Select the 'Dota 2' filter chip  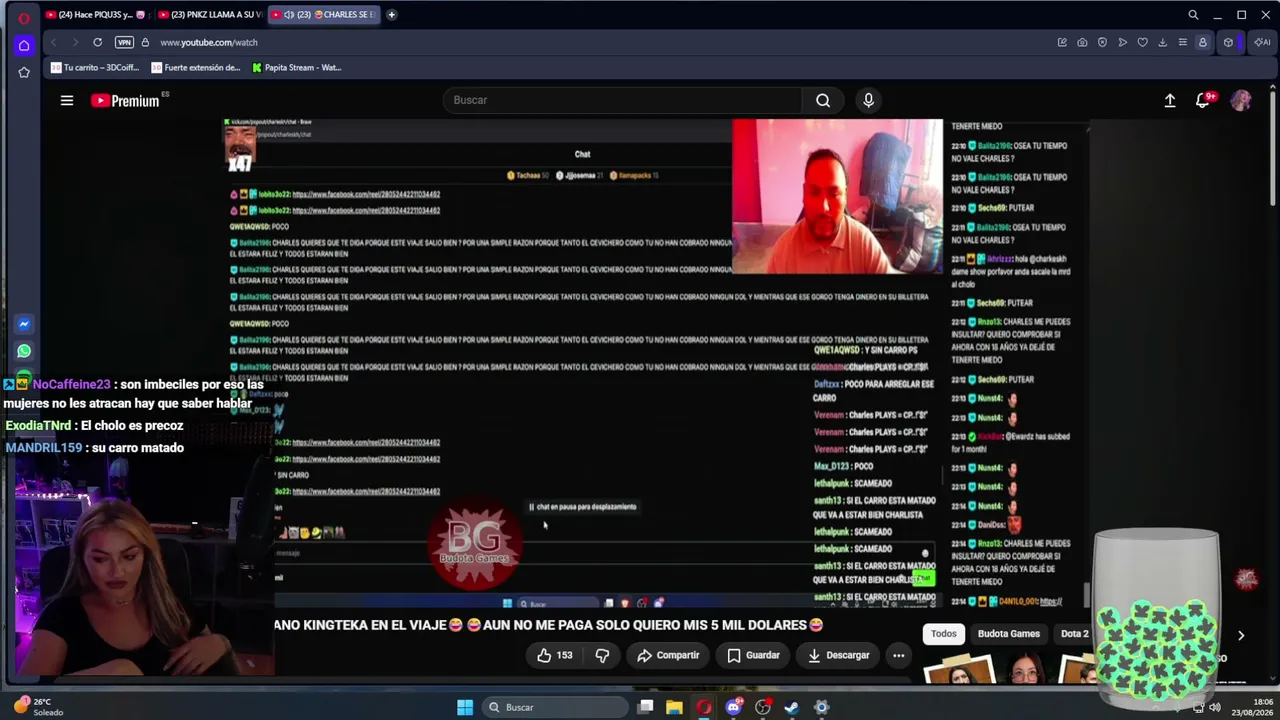pos(1074,634)
